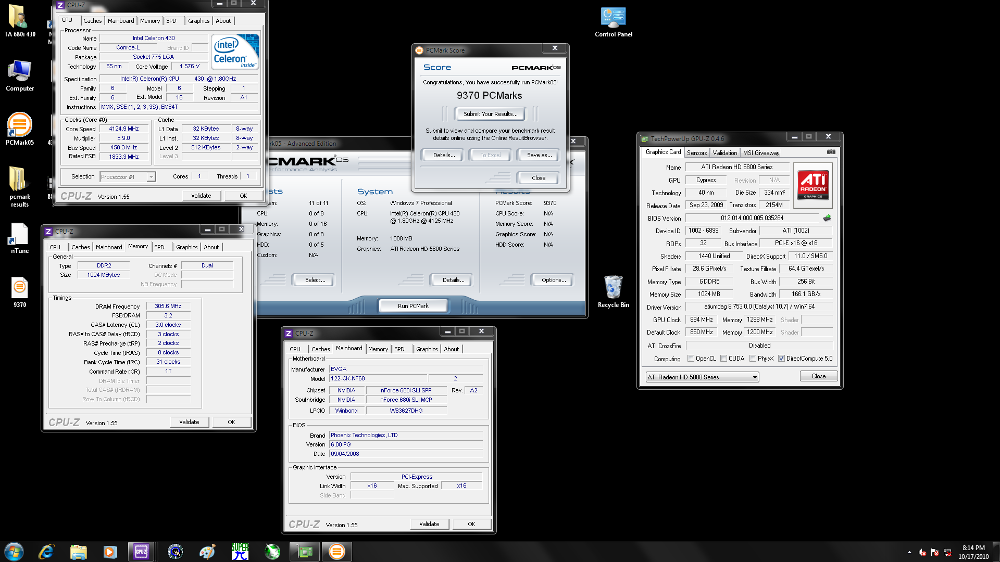Show hidden icons arrow in system tray

click(x=909, y=552)
